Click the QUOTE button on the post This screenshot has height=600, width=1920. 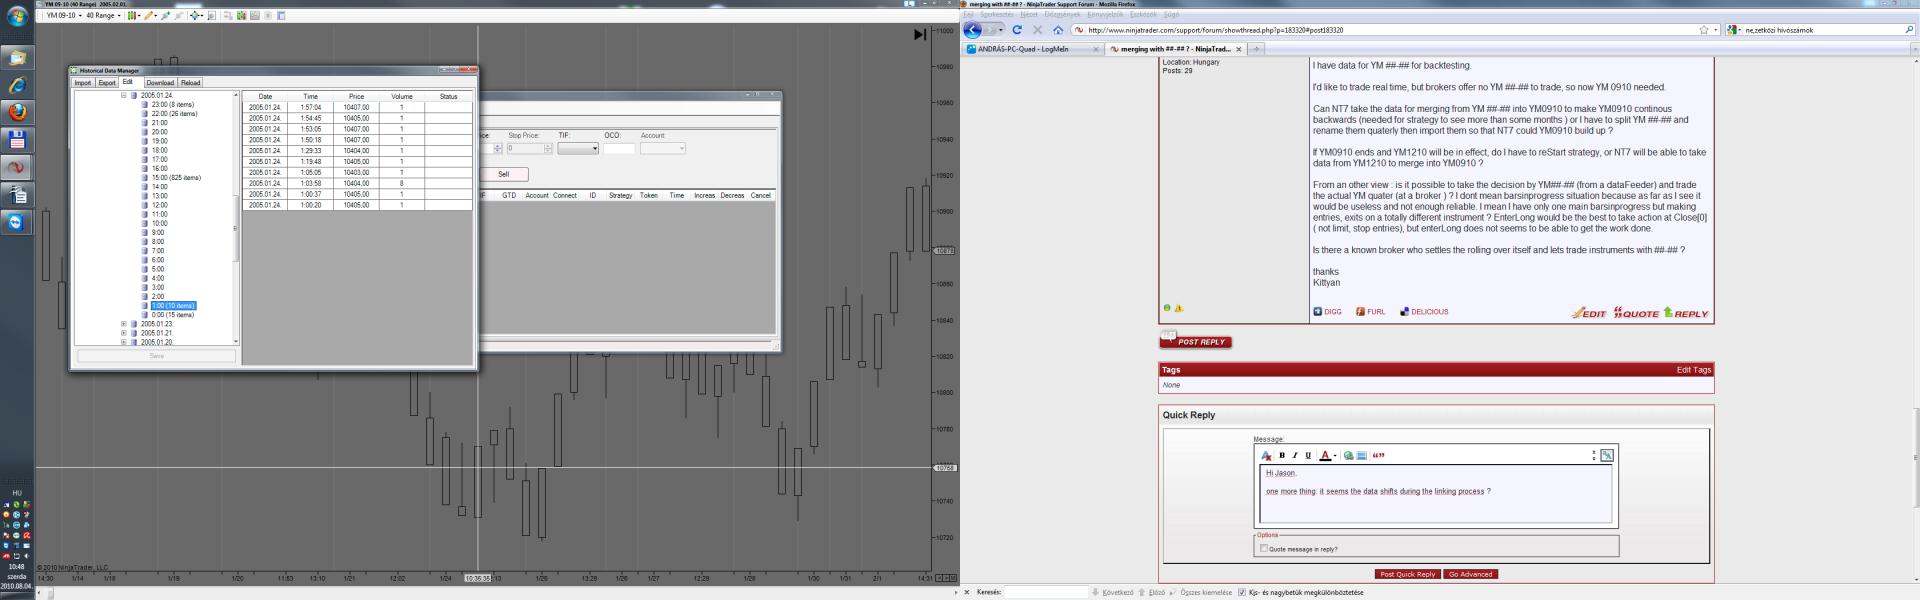[1636, 313]
